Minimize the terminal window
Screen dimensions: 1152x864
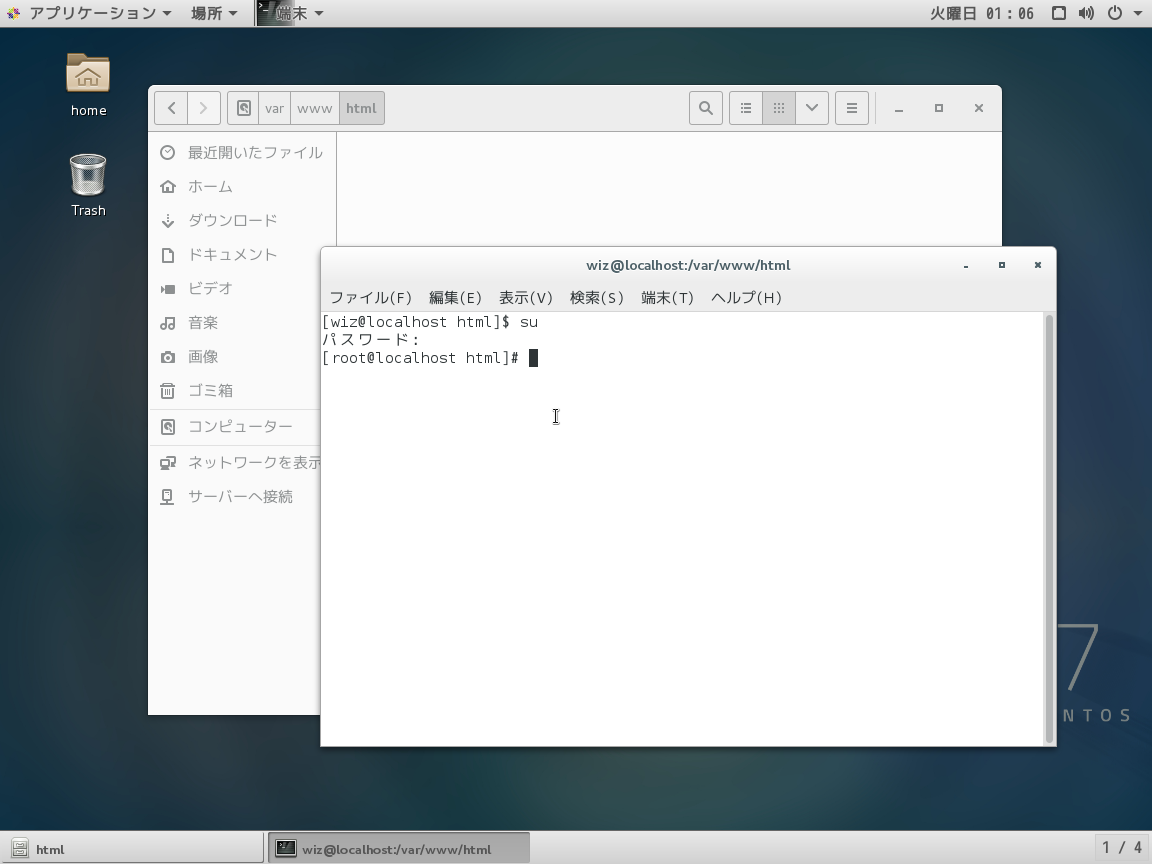[965, 265]
